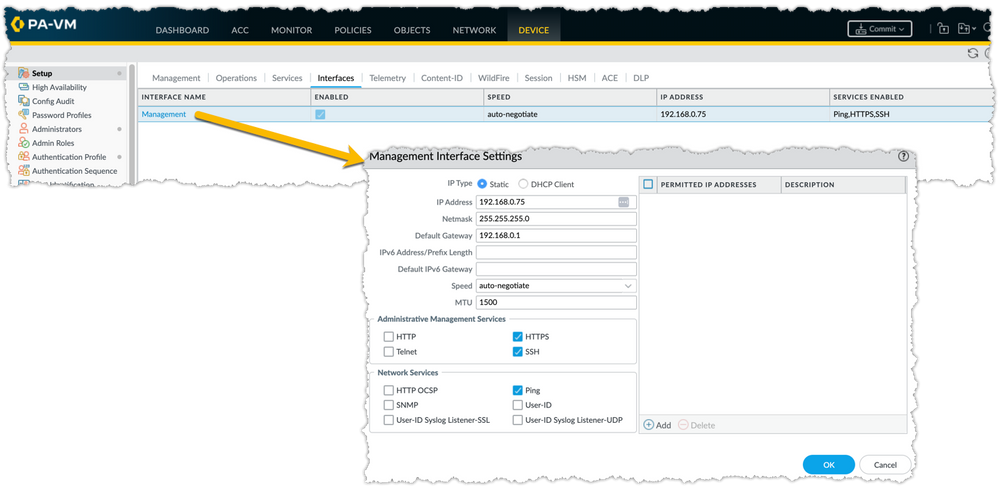Open the Commit dropdown button
999x492 pixels.
[x=879, y=29]
